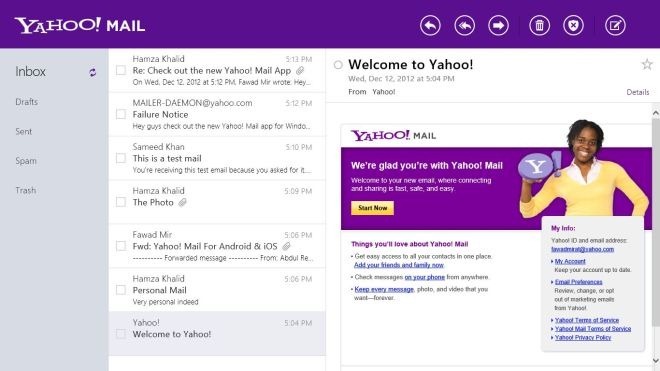
Task: Delete the message with the trash icon
Action: pyautogui.click(x=539, y=26)
